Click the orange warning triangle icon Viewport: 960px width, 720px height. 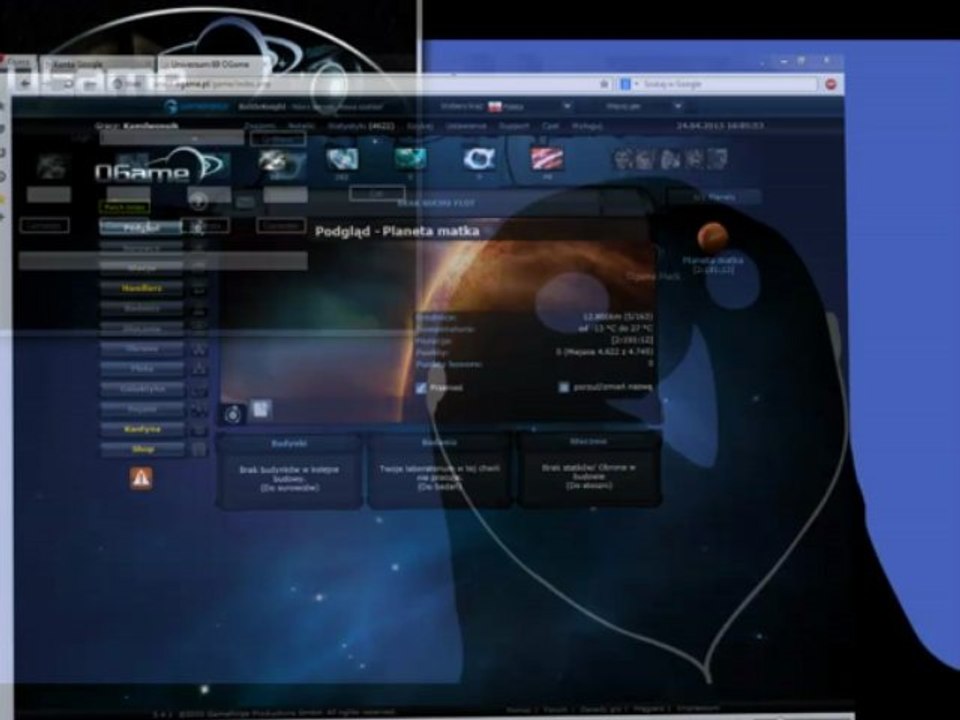141,478
